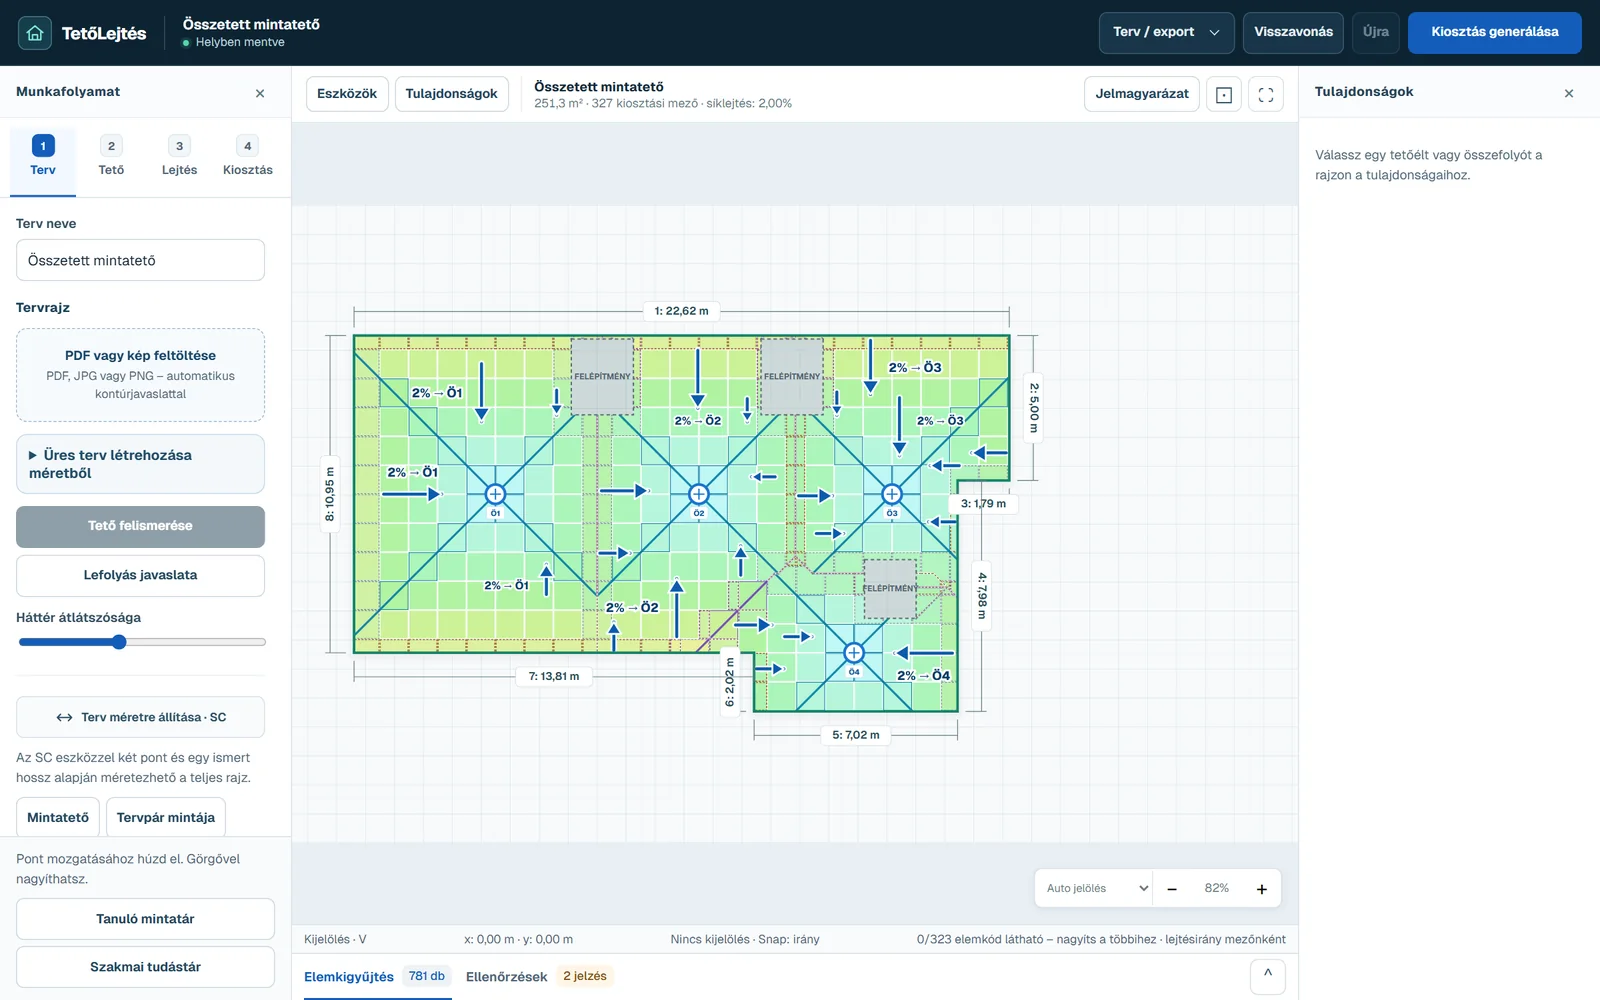Close the Munkafolyamat panel
The image size is (1600, 1000).
(x=260, y=93)
